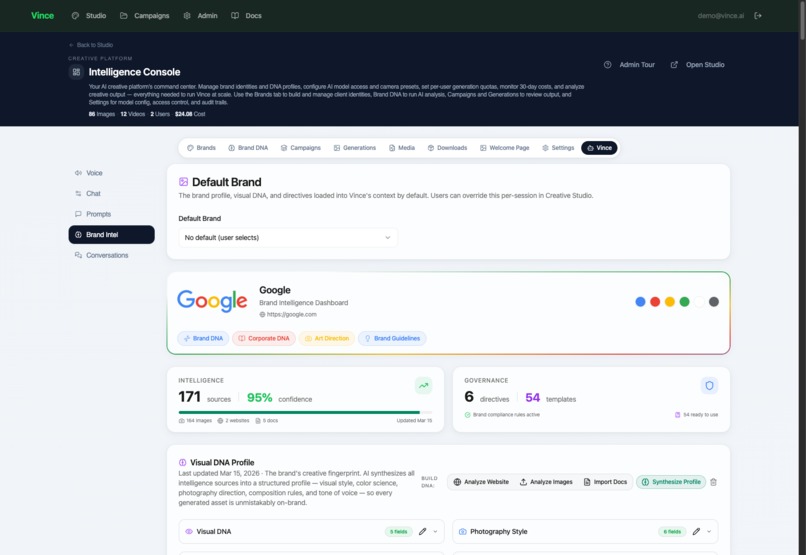806x555 pixels.
Task: Open the Settings tab
Action: 558,148
